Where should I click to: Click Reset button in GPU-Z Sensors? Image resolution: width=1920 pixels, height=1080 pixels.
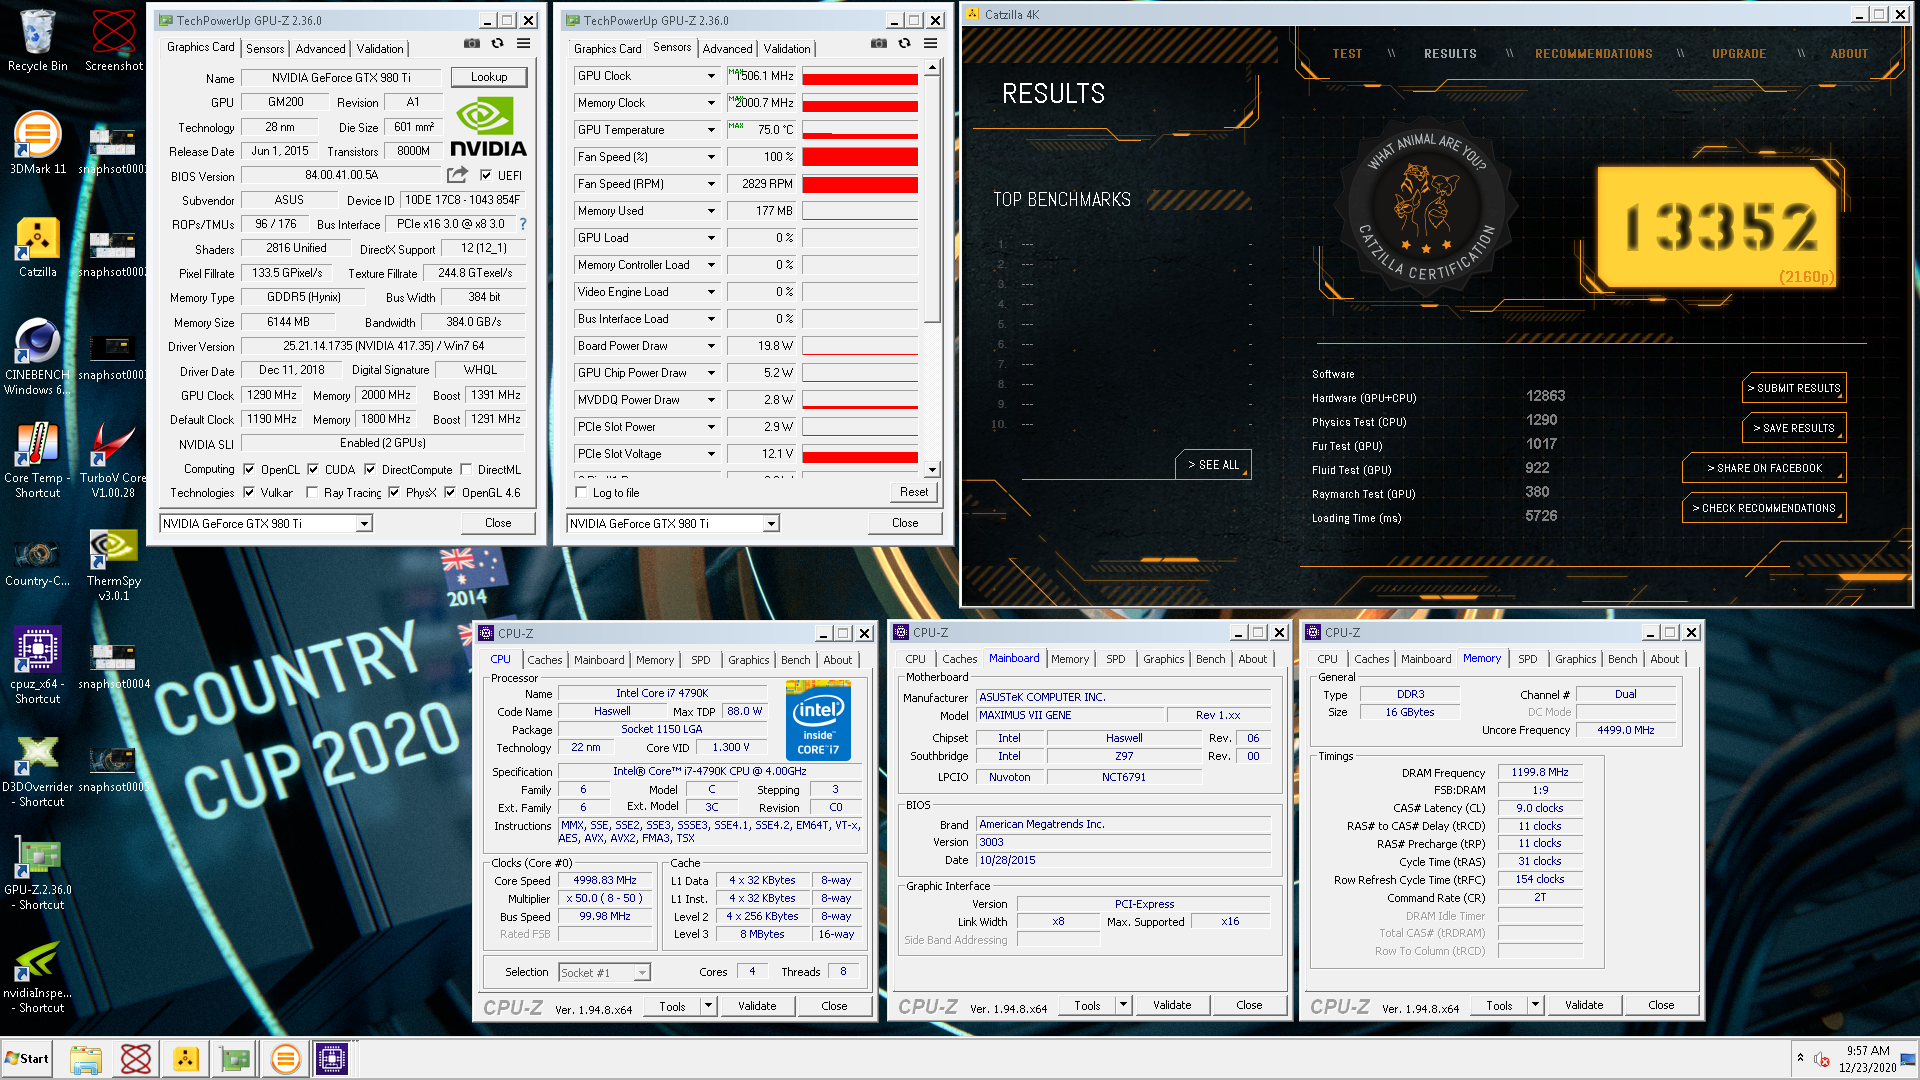click(x=913, y=492)
